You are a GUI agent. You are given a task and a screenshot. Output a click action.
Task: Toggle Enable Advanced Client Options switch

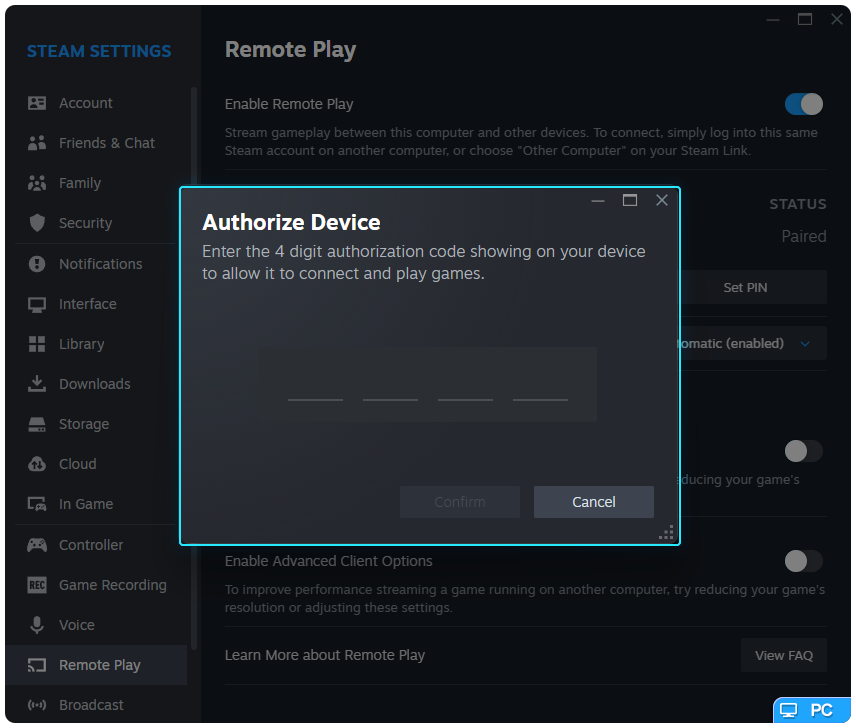click(804, 561)
